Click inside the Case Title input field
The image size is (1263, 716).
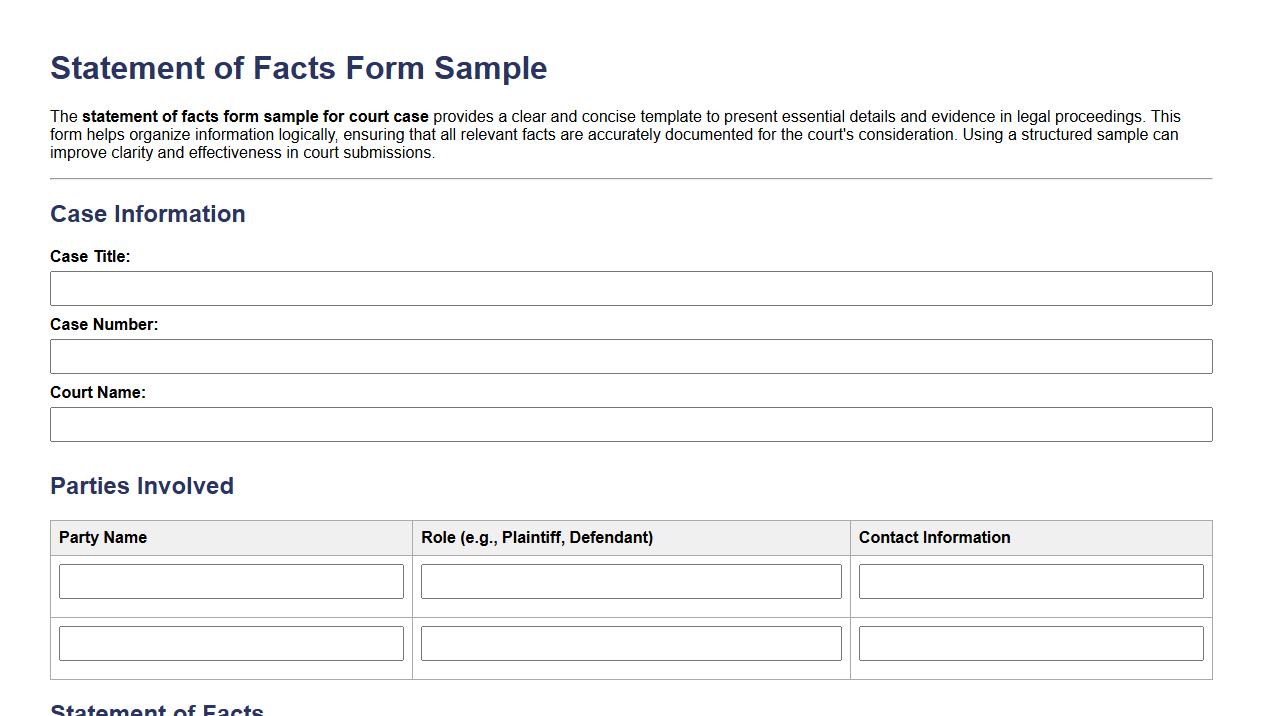631,288
